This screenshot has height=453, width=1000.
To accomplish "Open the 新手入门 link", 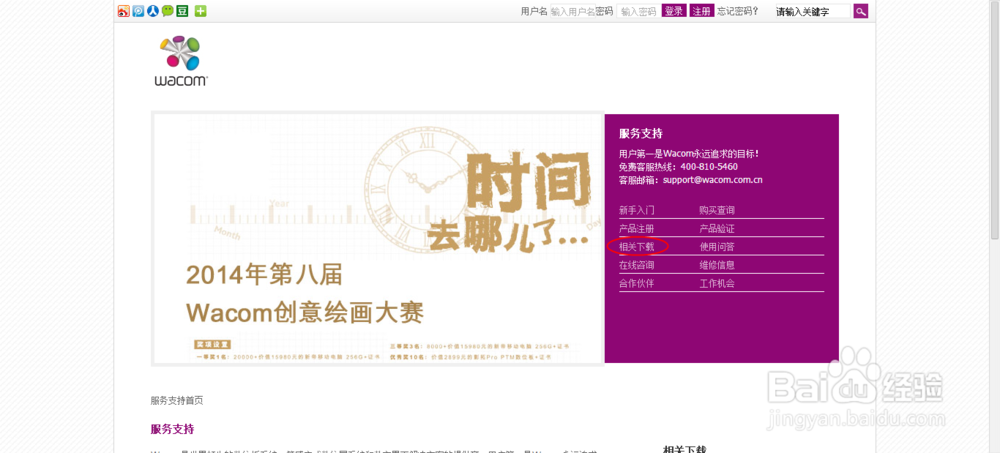I will click(x=636, y=210).
